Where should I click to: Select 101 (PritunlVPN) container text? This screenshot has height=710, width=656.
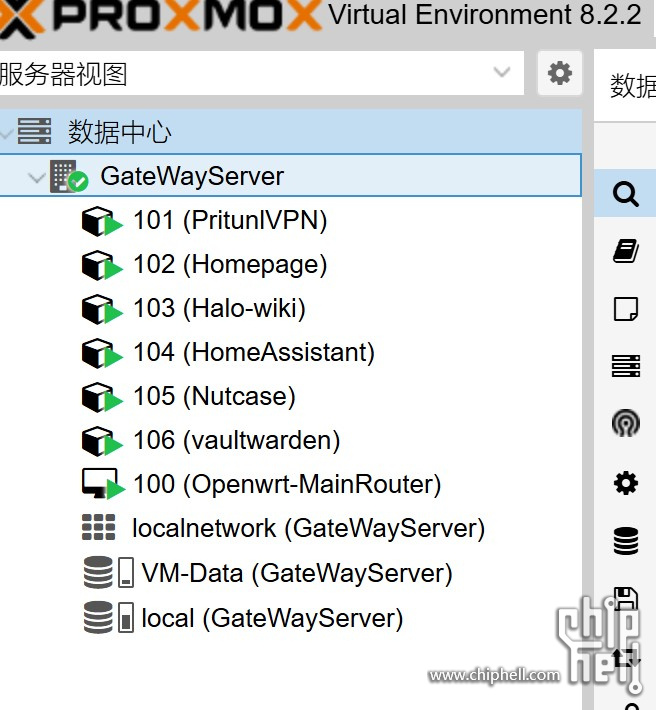click(x=230, y=221)
